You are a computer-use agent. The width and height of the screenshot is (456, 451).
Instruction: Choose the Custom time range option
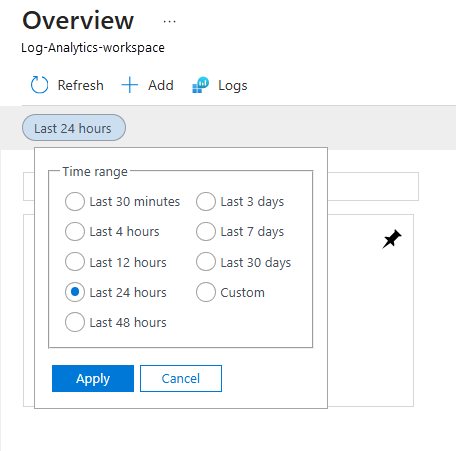(206, 292)
